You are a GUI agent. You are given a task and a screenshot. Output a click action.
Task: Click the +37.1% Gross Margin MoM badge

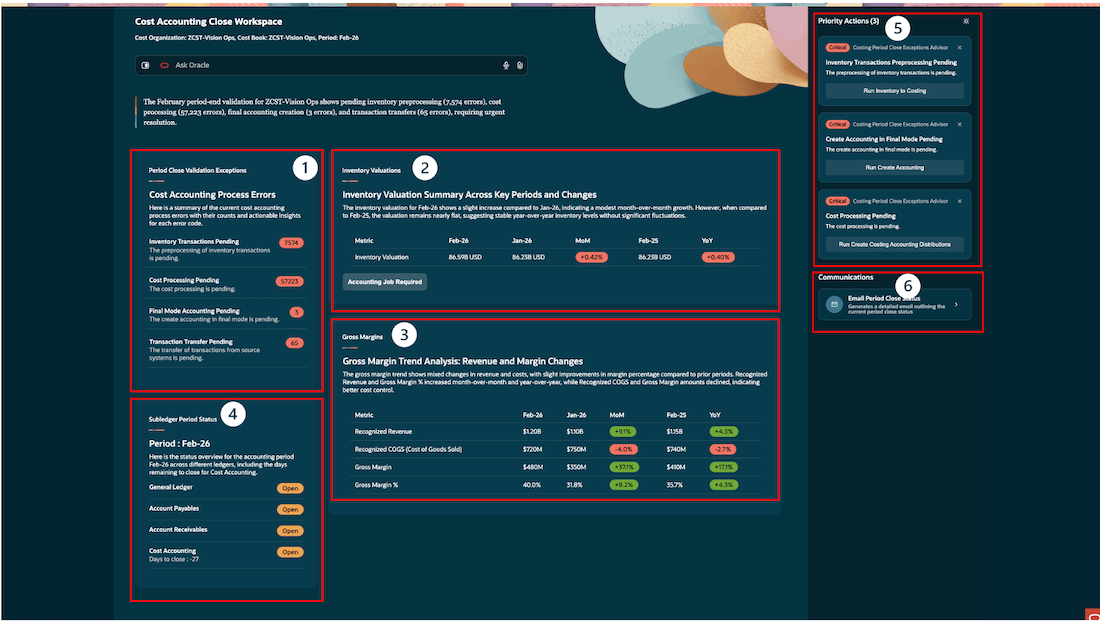point(624,467)
